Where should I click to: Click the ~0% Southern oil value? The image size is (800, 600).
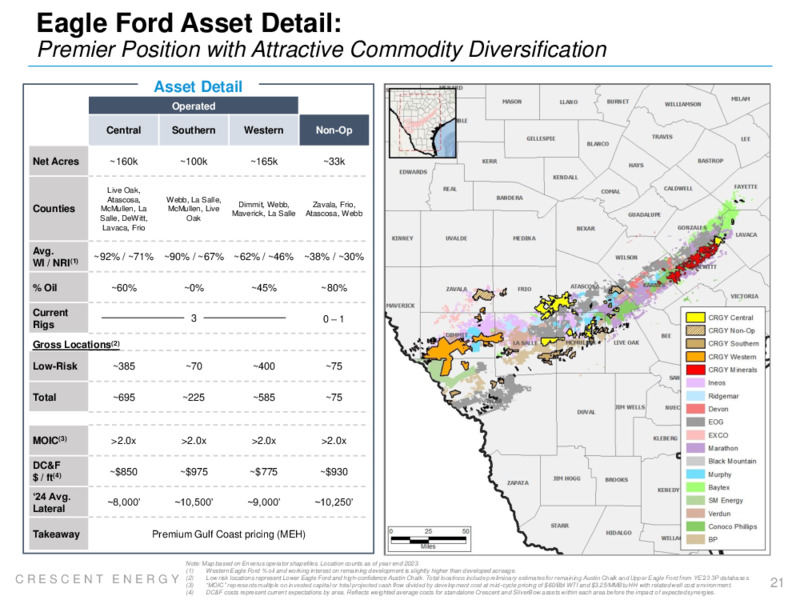coord(193,288)
